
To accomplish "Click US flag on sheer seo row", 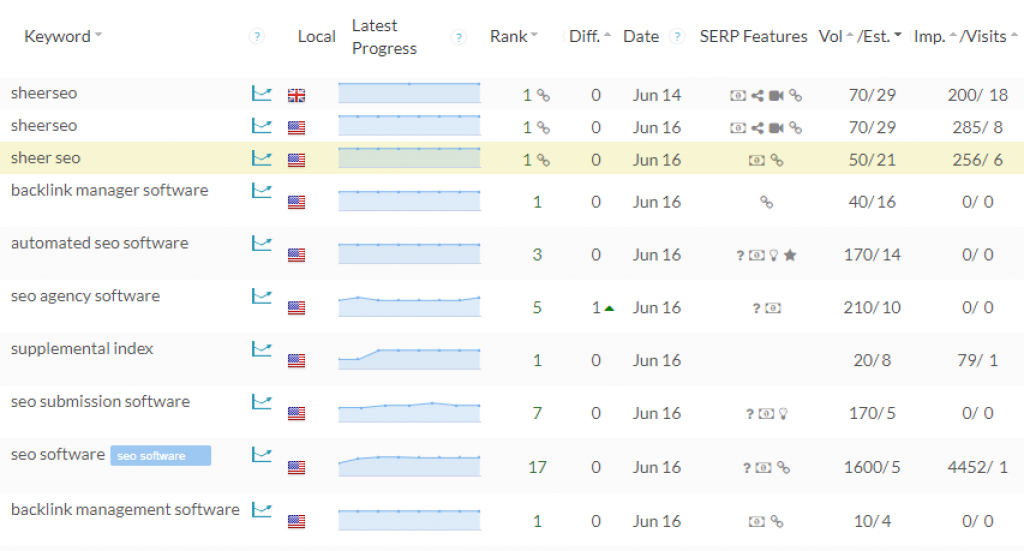I will point(296,160).
